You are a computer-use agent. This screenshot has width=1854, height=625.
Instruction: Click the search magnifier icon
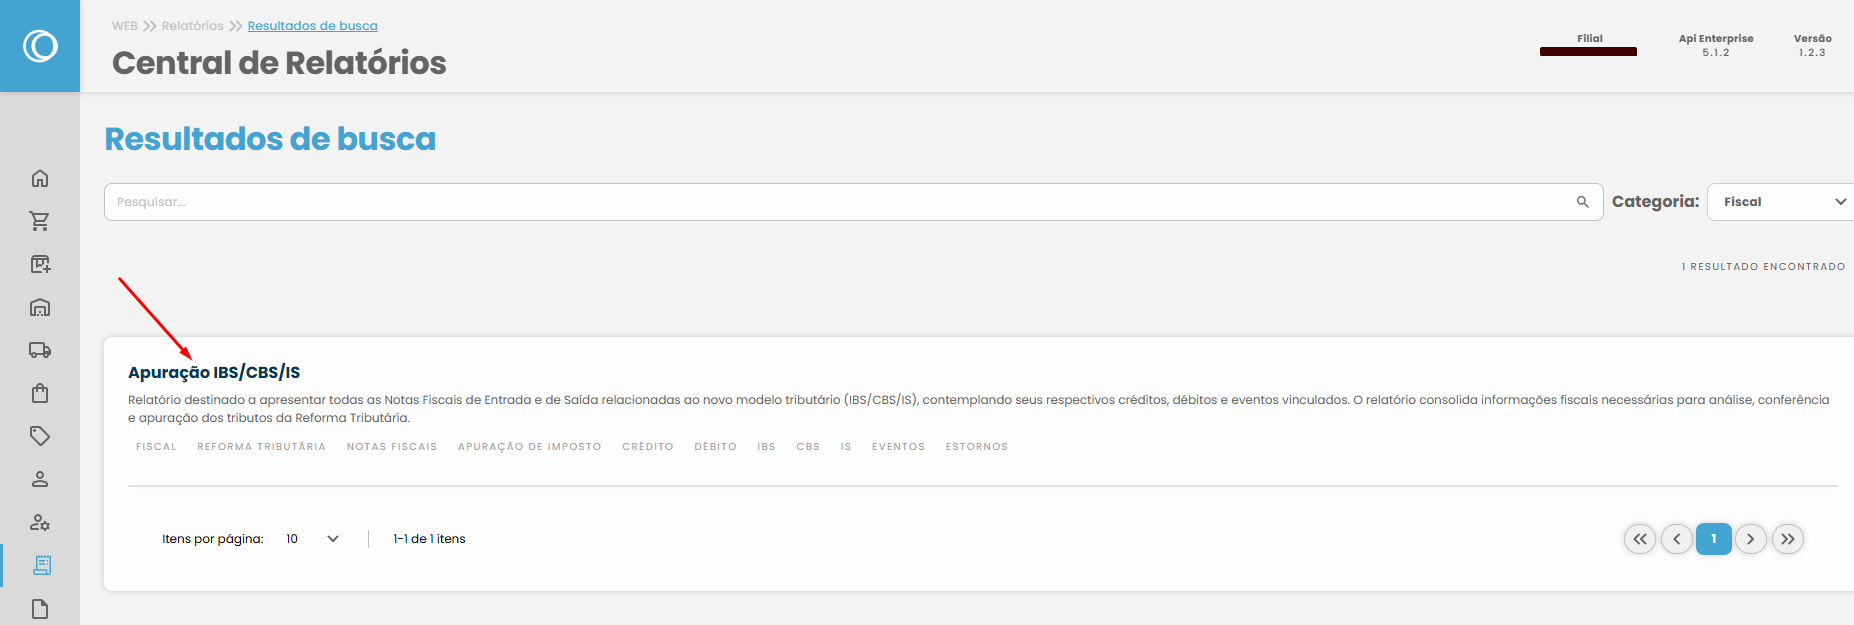pos(1582,202)
